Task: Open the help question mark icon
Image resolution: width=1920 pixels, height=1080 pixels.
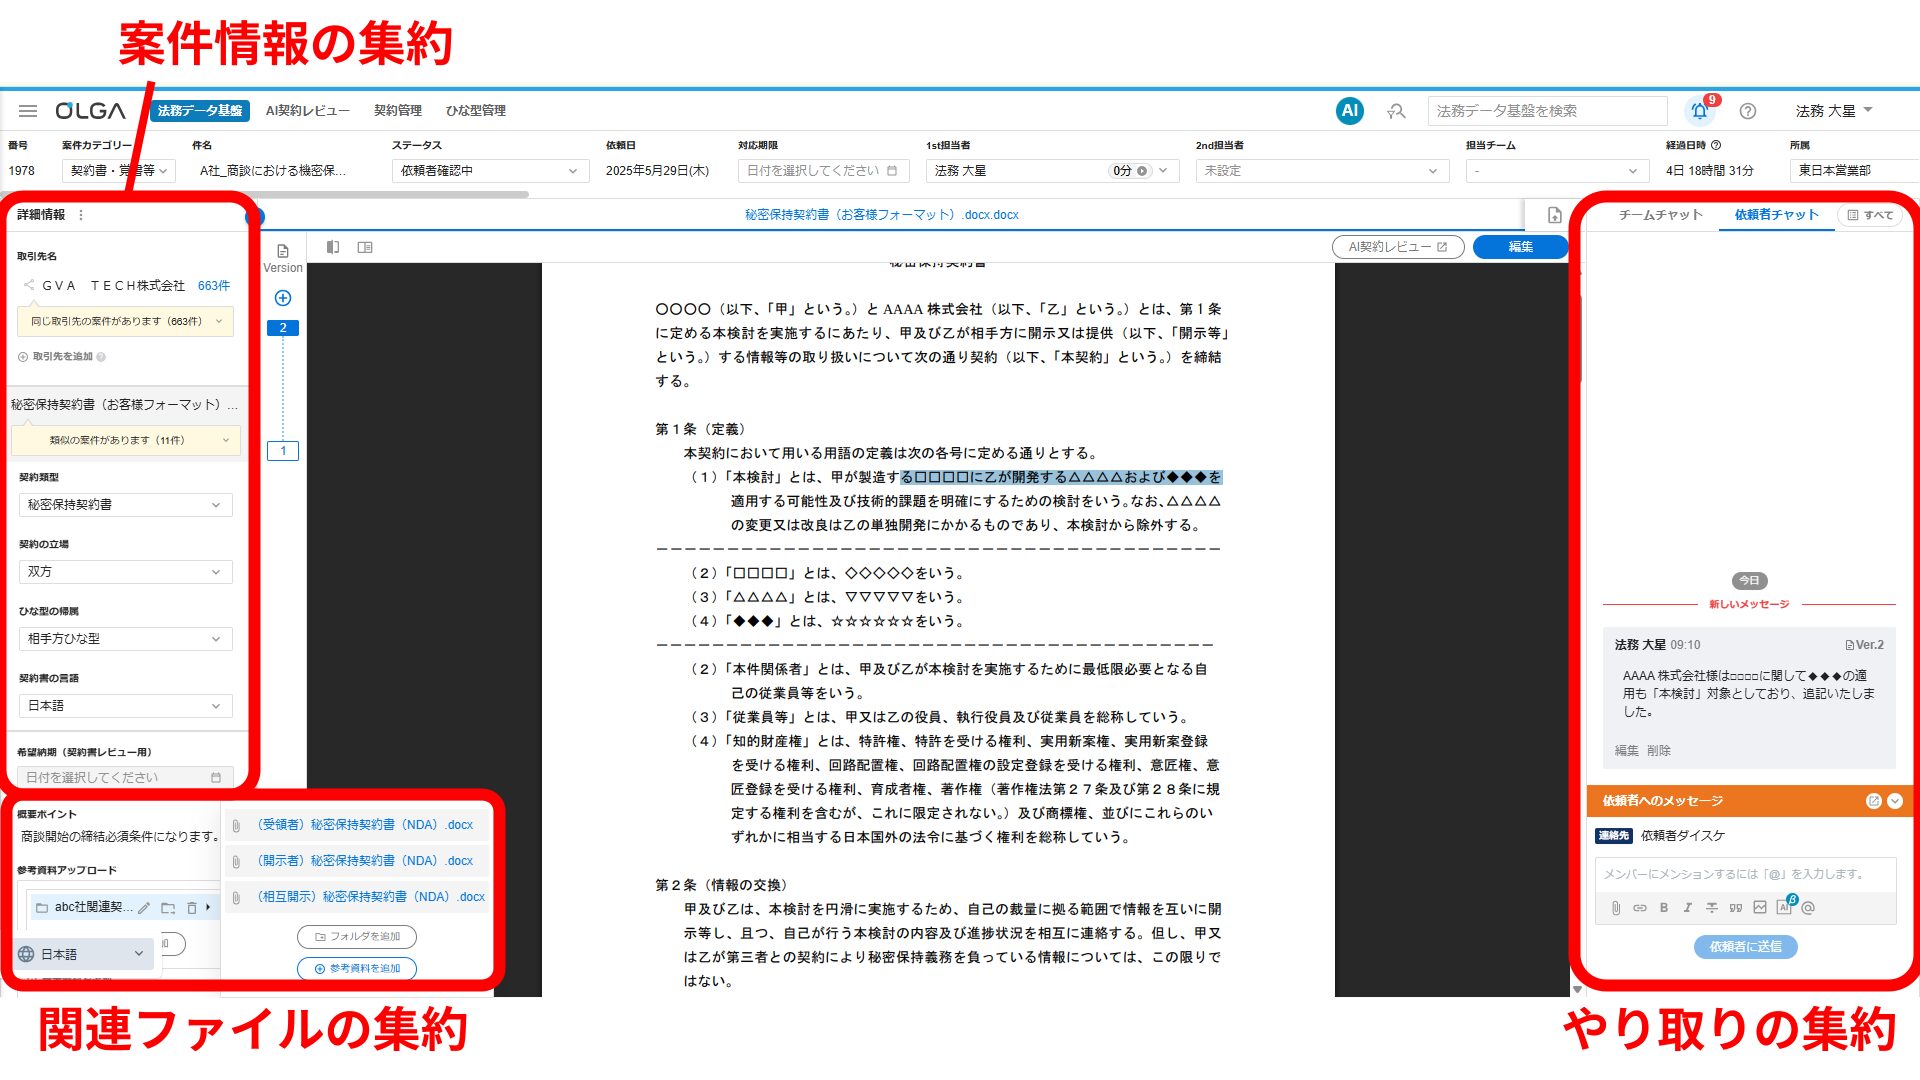Action: [1747, 111]
